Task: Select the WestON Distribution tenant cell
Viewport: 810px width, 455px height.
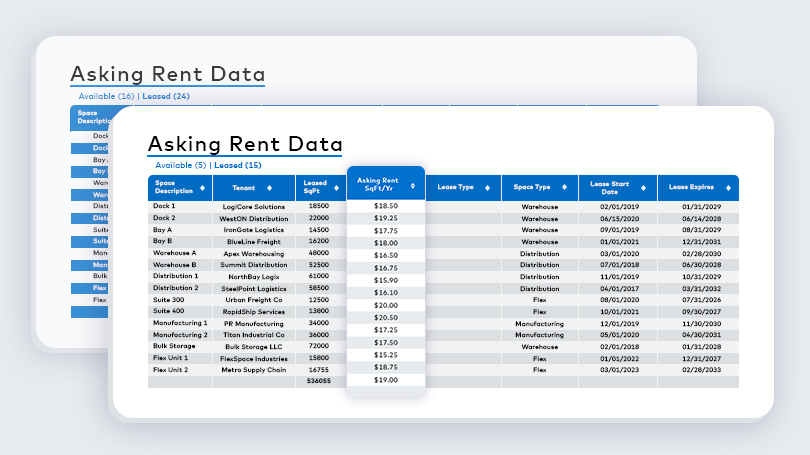Action: coord(254,218)
